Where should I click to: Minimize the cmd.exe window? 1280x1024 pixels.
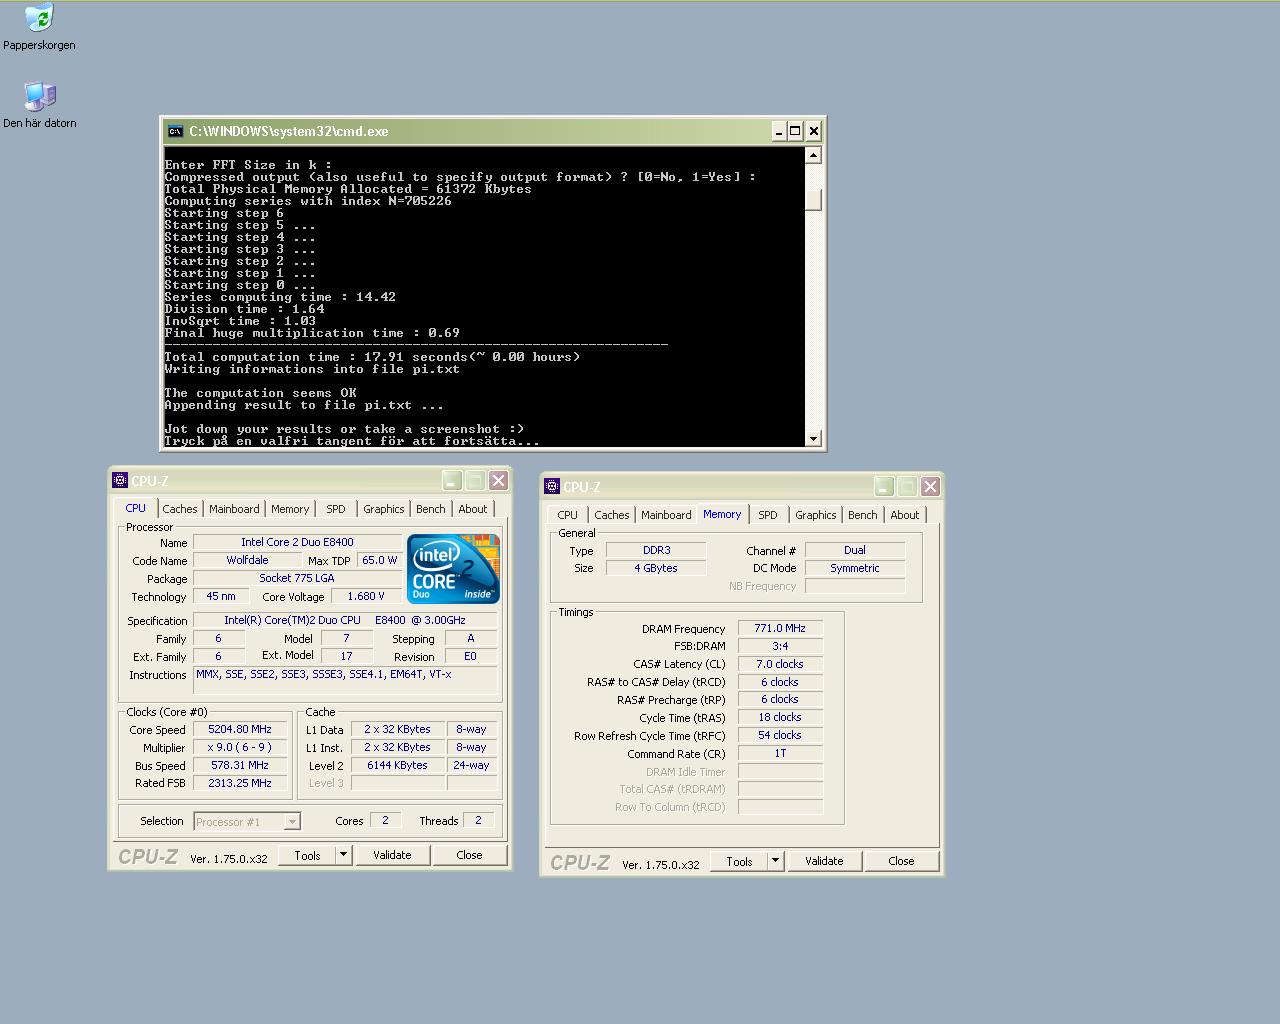778,131
